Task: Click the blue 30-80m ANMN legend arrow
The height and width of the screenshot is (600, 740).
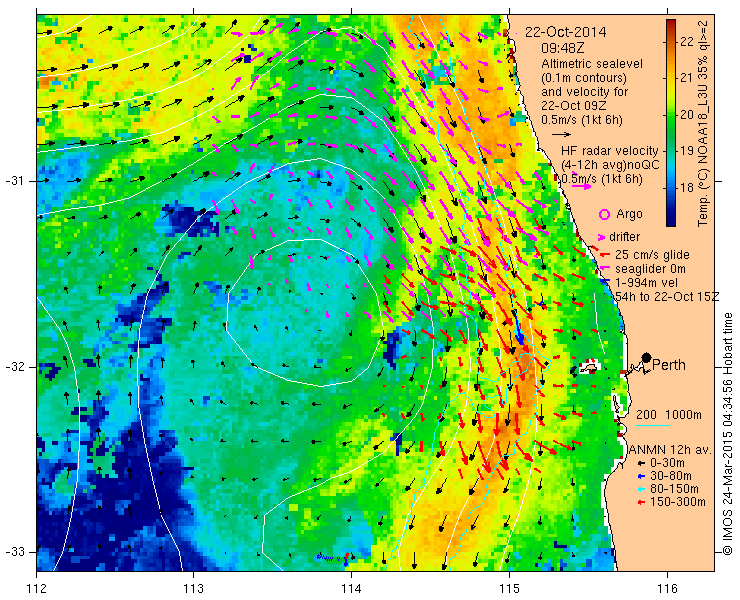Action: point(641,476)
